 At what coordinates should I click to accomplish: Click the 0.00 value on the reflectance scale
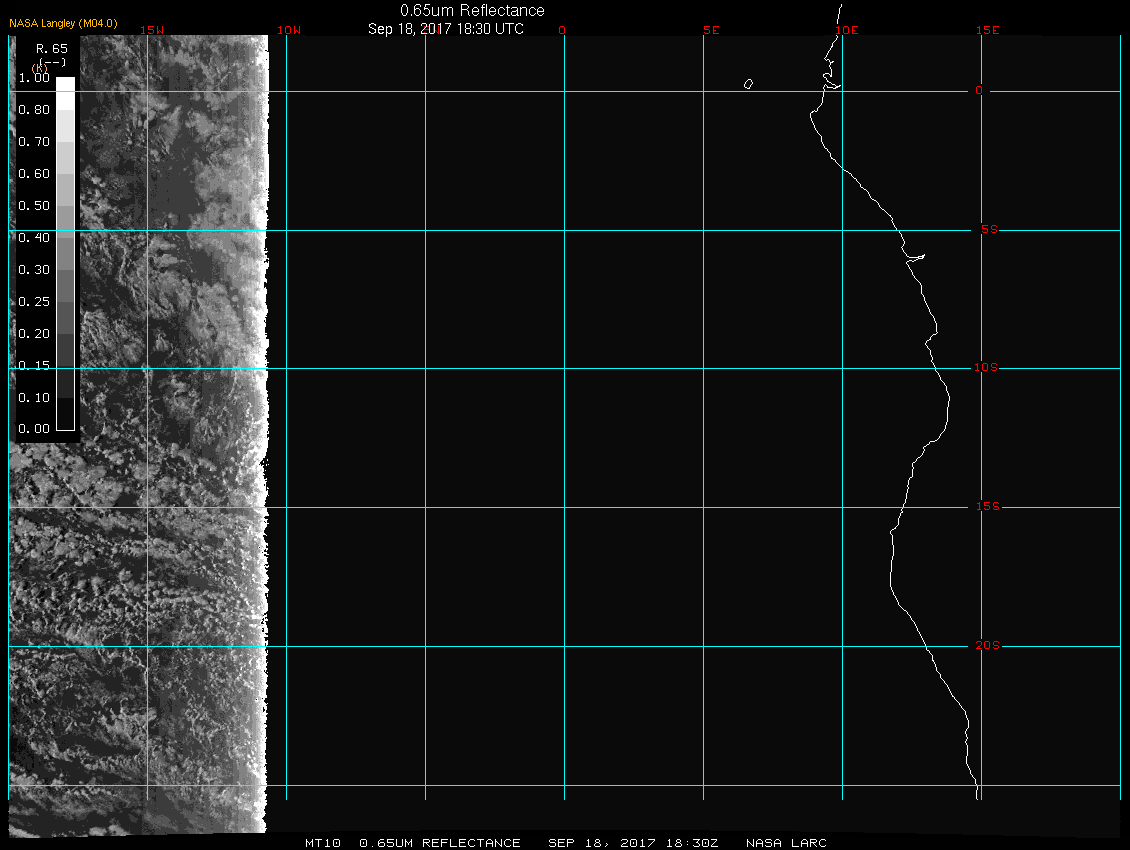(x=34, y=429)
